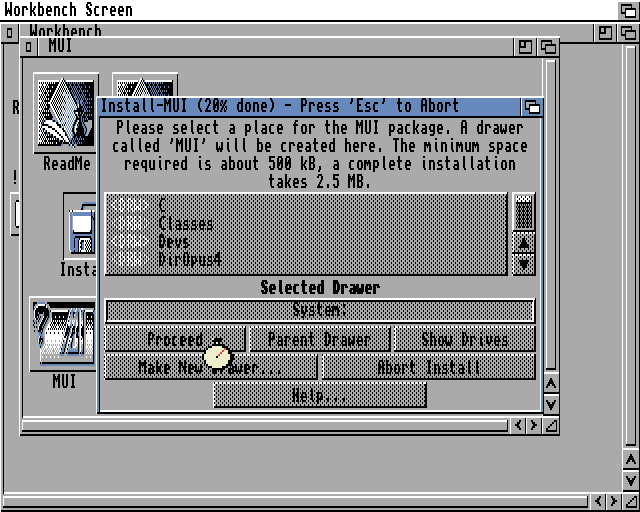The width and height of the screenshot is (640, 512).
Task: Click the Show Drives button
Action: pos(464,339)
